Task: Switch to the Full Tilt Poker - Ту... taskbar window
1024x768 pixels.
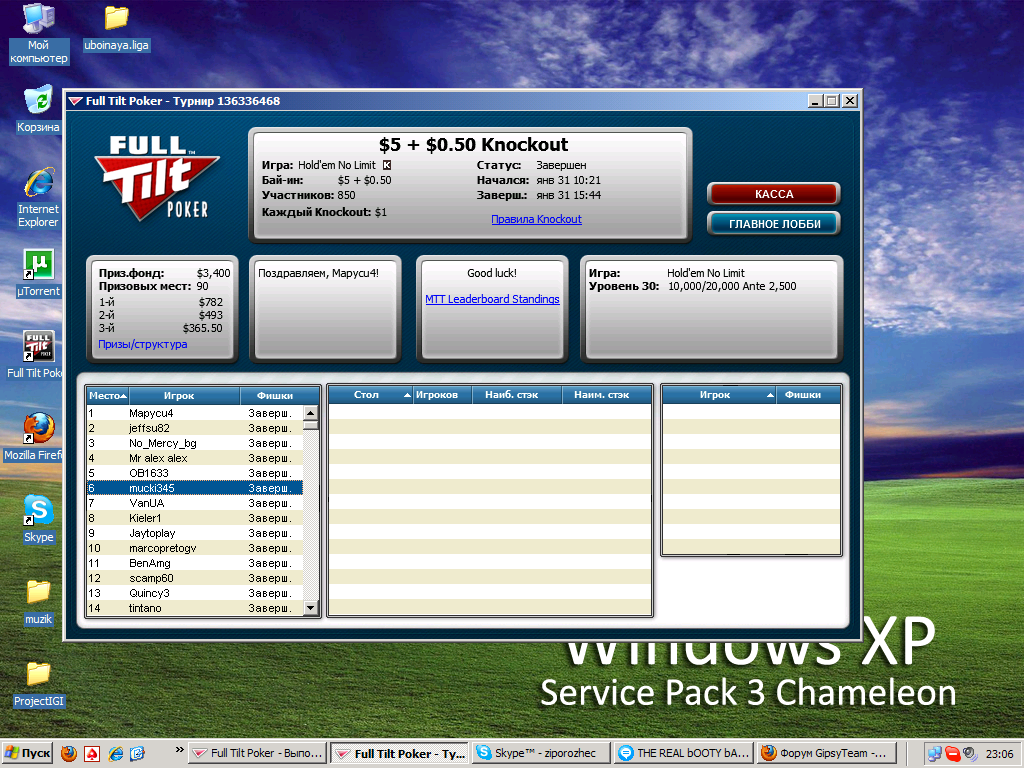Action: 400,754
